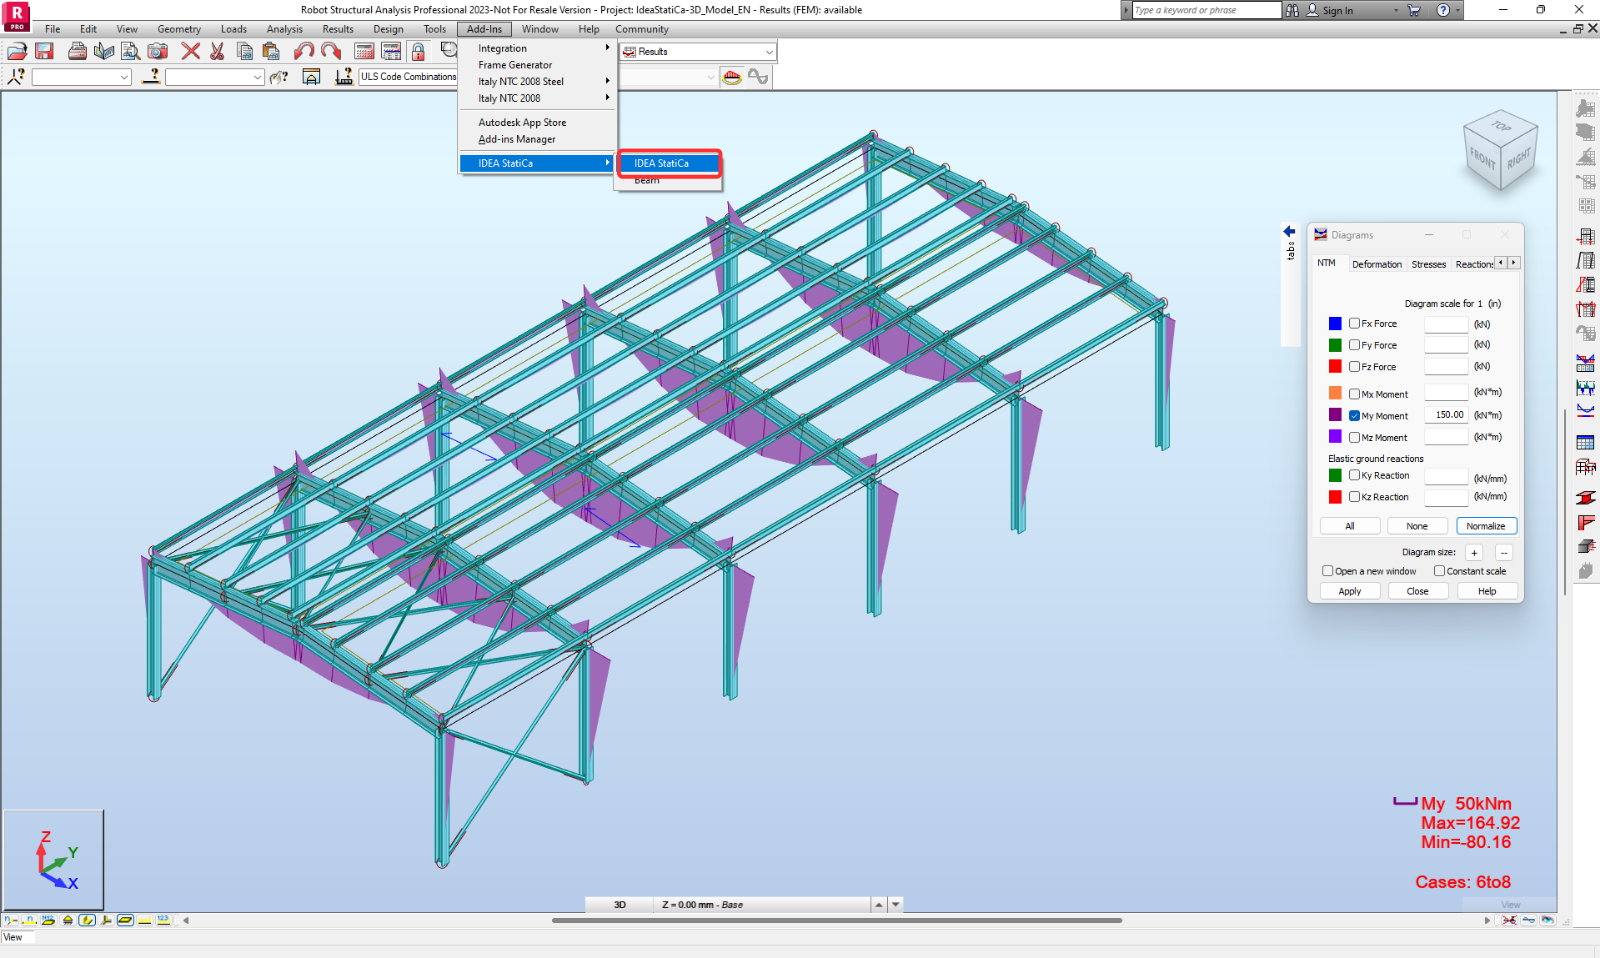Open the tables icon in right toolbar
Image resolution: width=1600 pixels, height=958 pixels.
pyautogui.click(x=1585, y=442)
